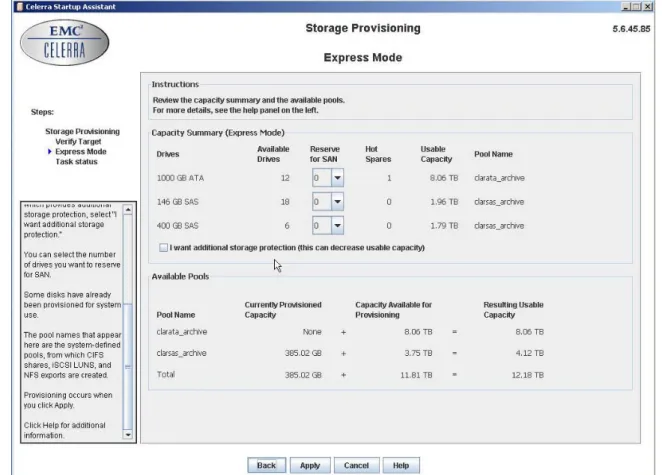Open Reserve for SAN dropdown for 146 GB SAS
The image size is (662, 475).
(x=337, y=202)
